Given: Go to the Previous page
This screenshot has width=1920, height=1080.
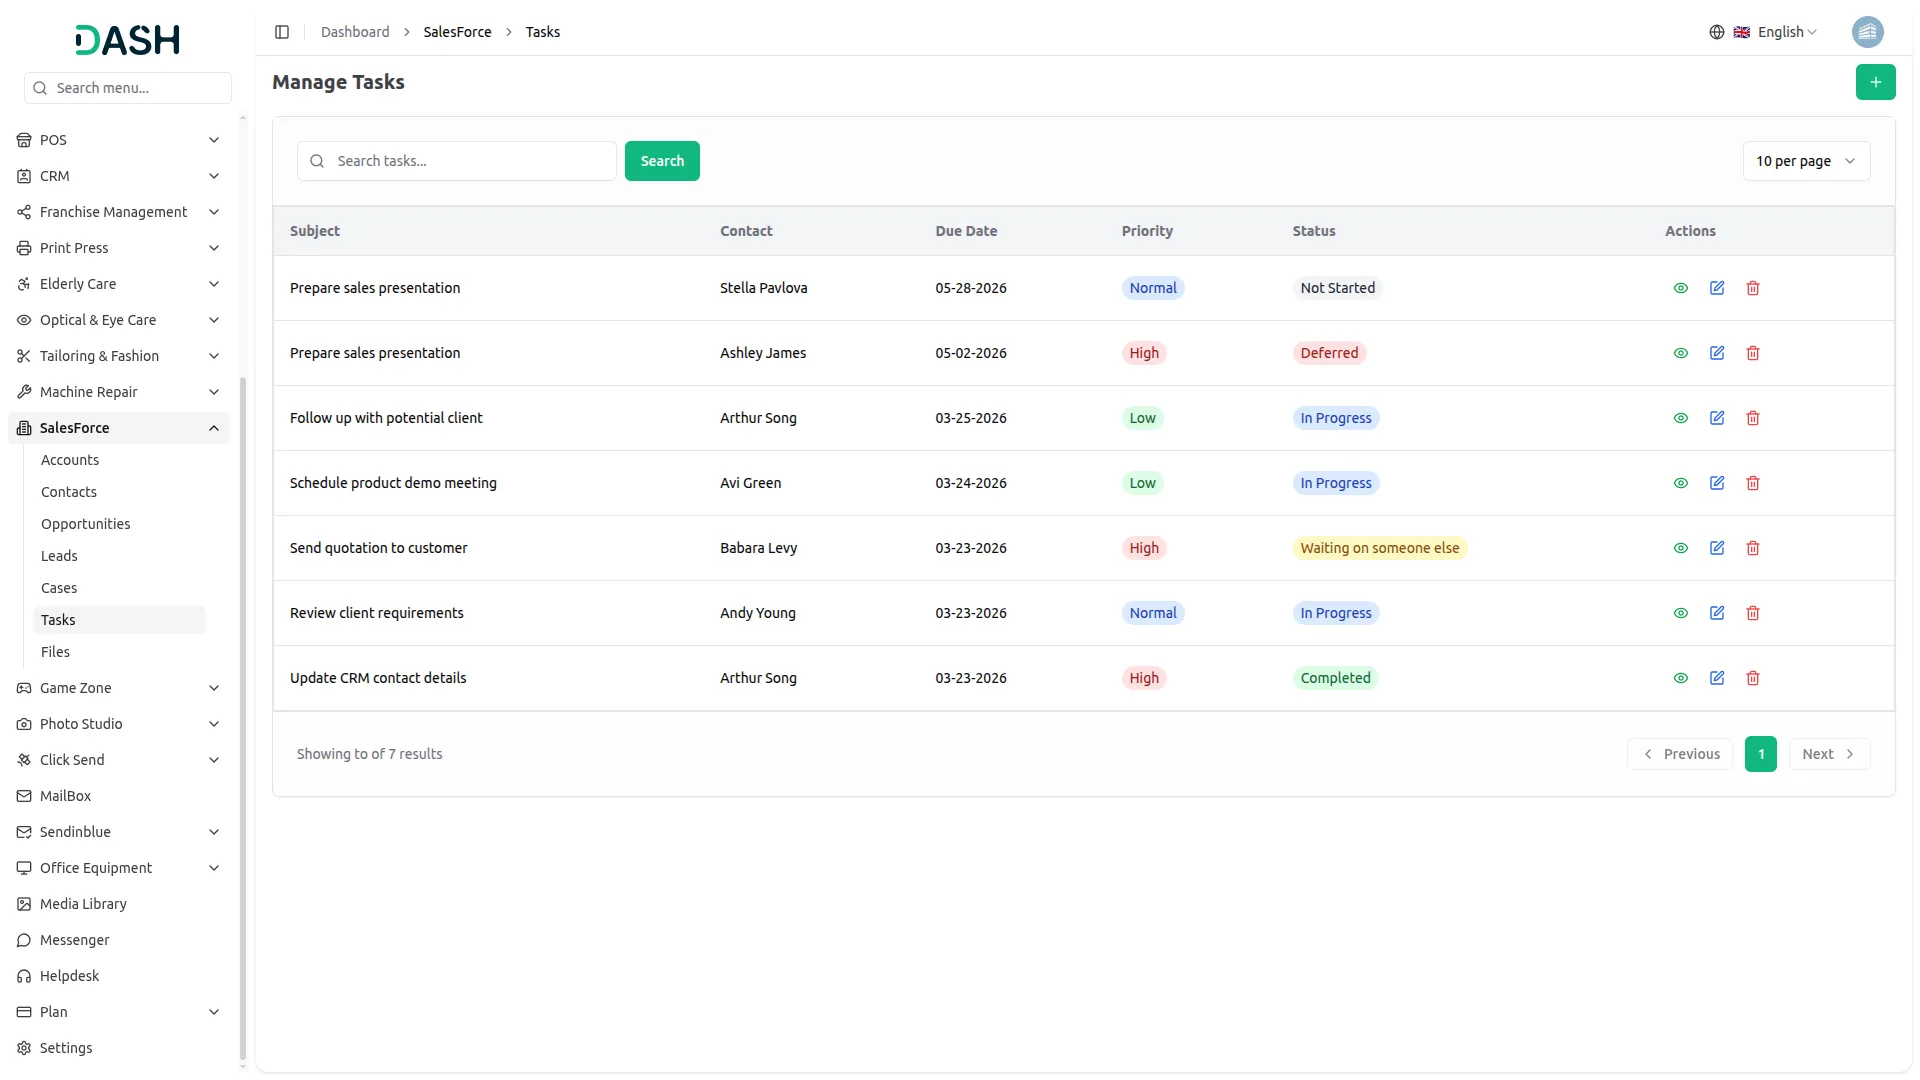Looking at the screenshot, I should (1680, 754).
